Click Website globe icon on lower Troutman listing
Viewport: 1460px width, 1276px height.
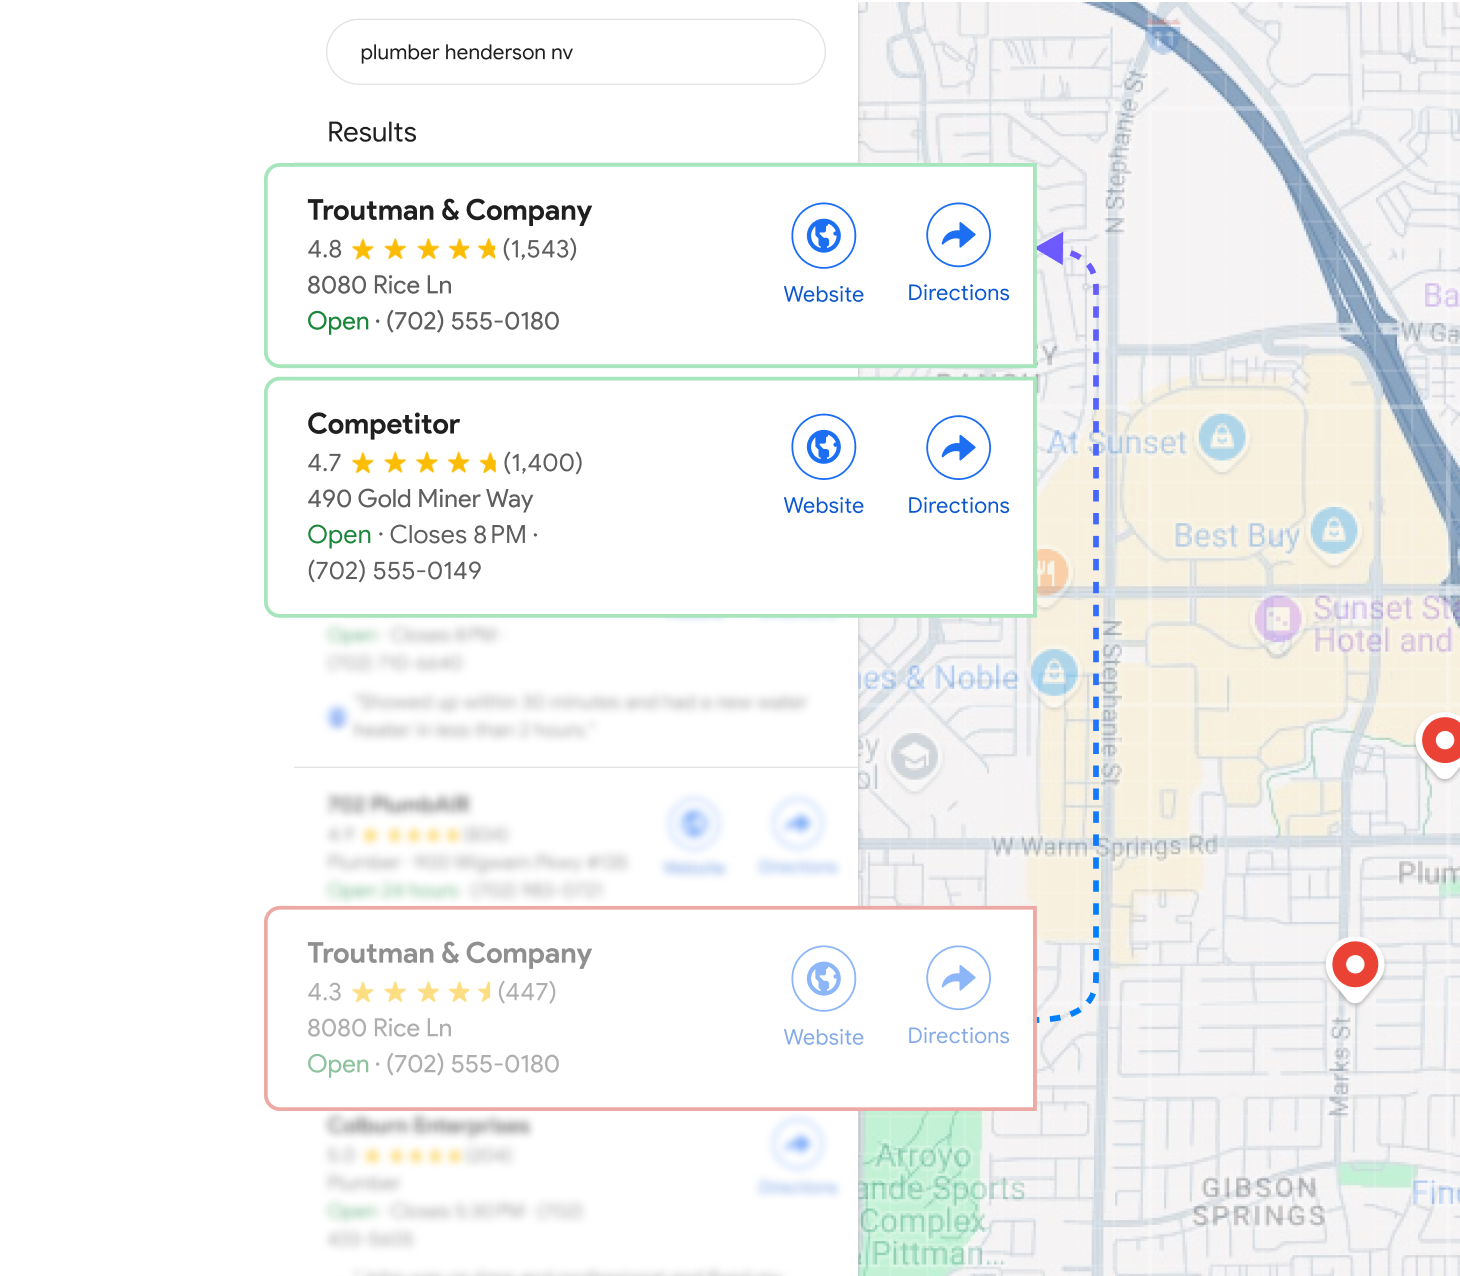click(823, 978)
